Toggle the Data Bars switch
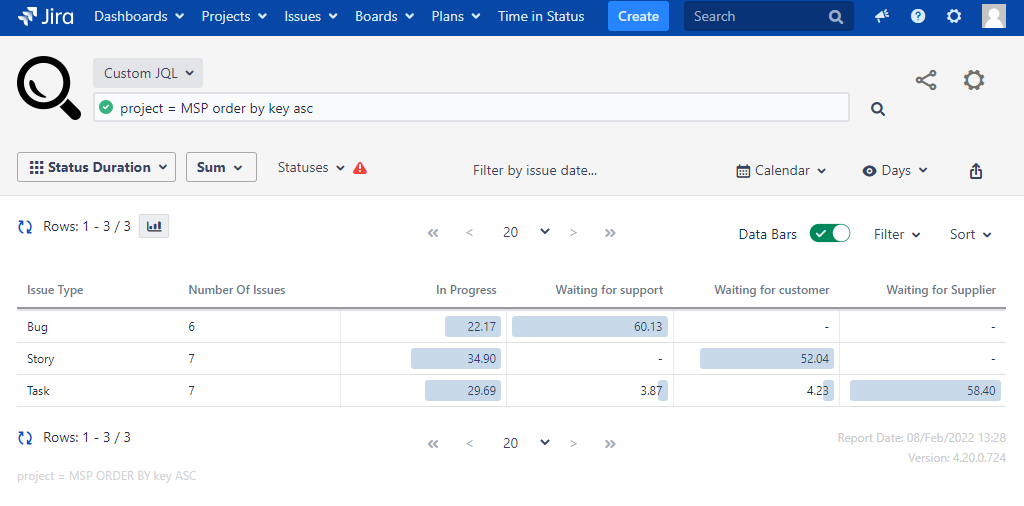This screenshot has height=506, width=1024. coord(830,234)
